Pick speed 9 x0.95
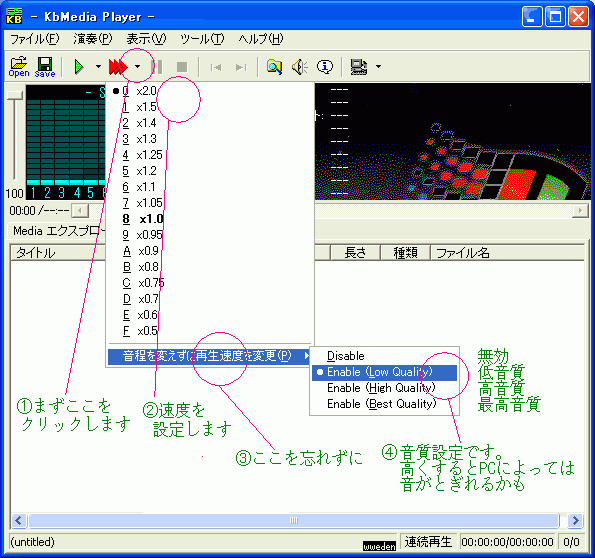The width and height of the screenshot is (595, 558). coord(210,235)
